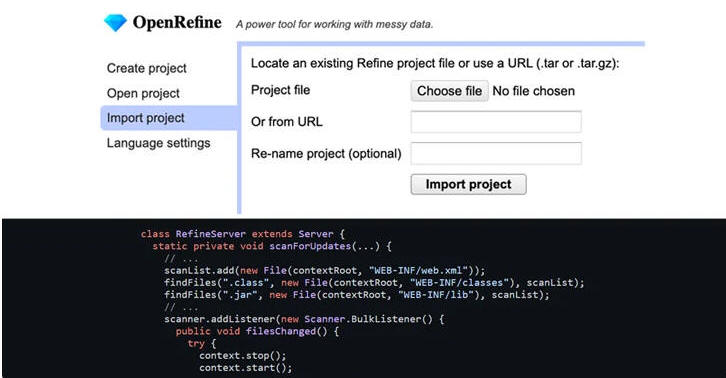Click the OpenRefine diamond logo icon

point(115,23)
